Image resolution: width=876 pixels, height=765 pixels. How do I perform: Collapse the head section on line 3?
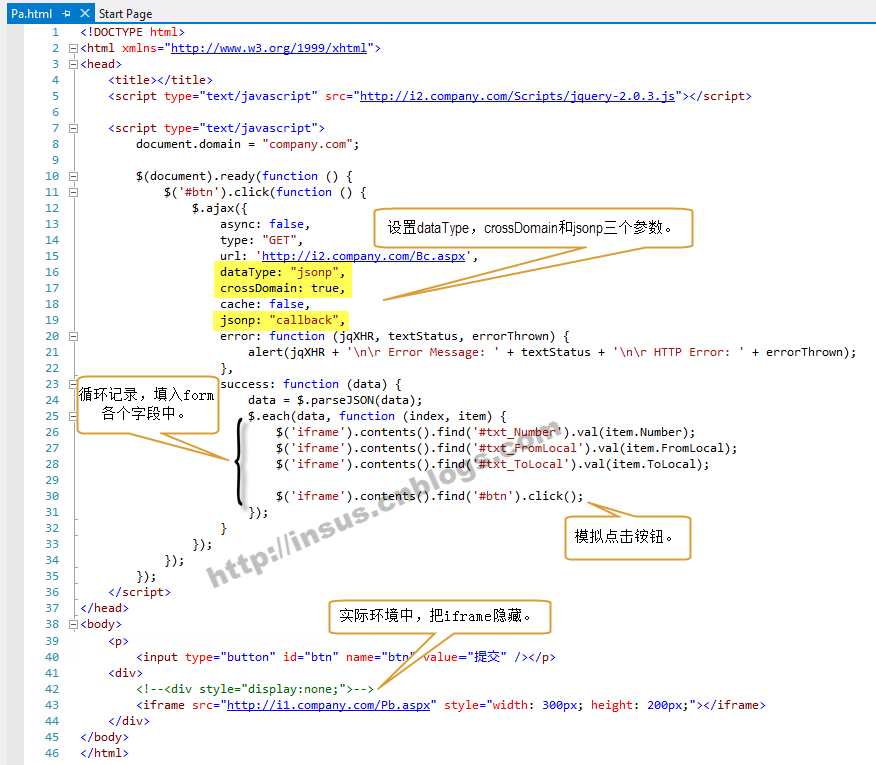click(x=73, y=64)
